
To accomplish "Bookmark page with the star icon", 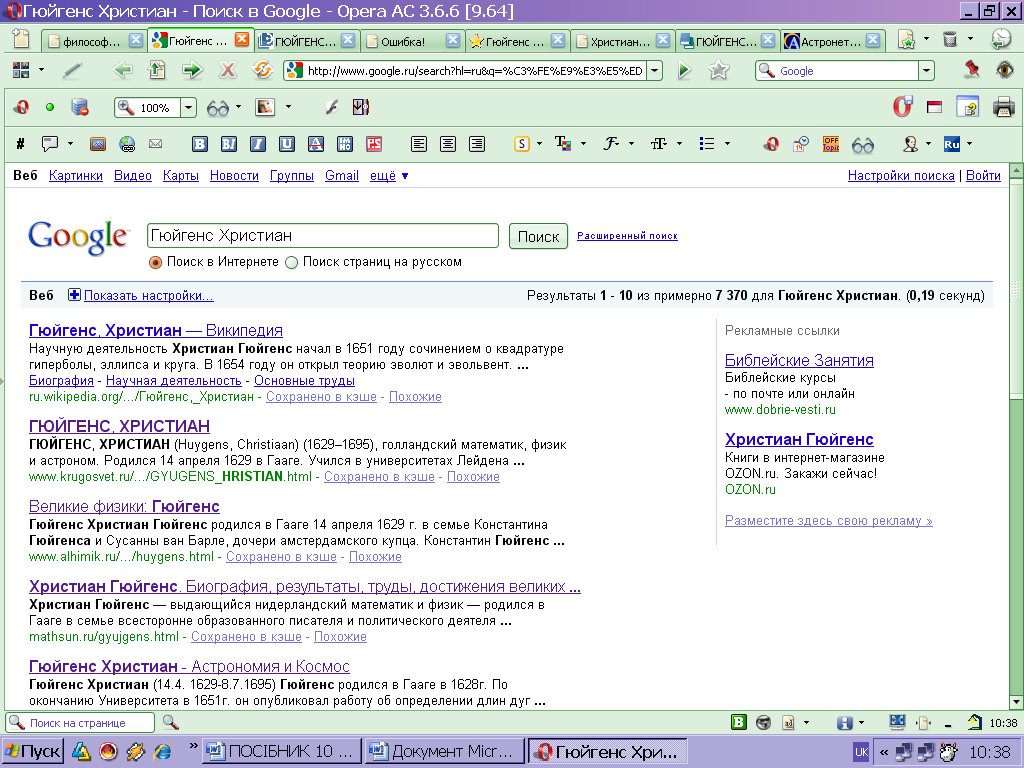I will [x=718, y=71].
